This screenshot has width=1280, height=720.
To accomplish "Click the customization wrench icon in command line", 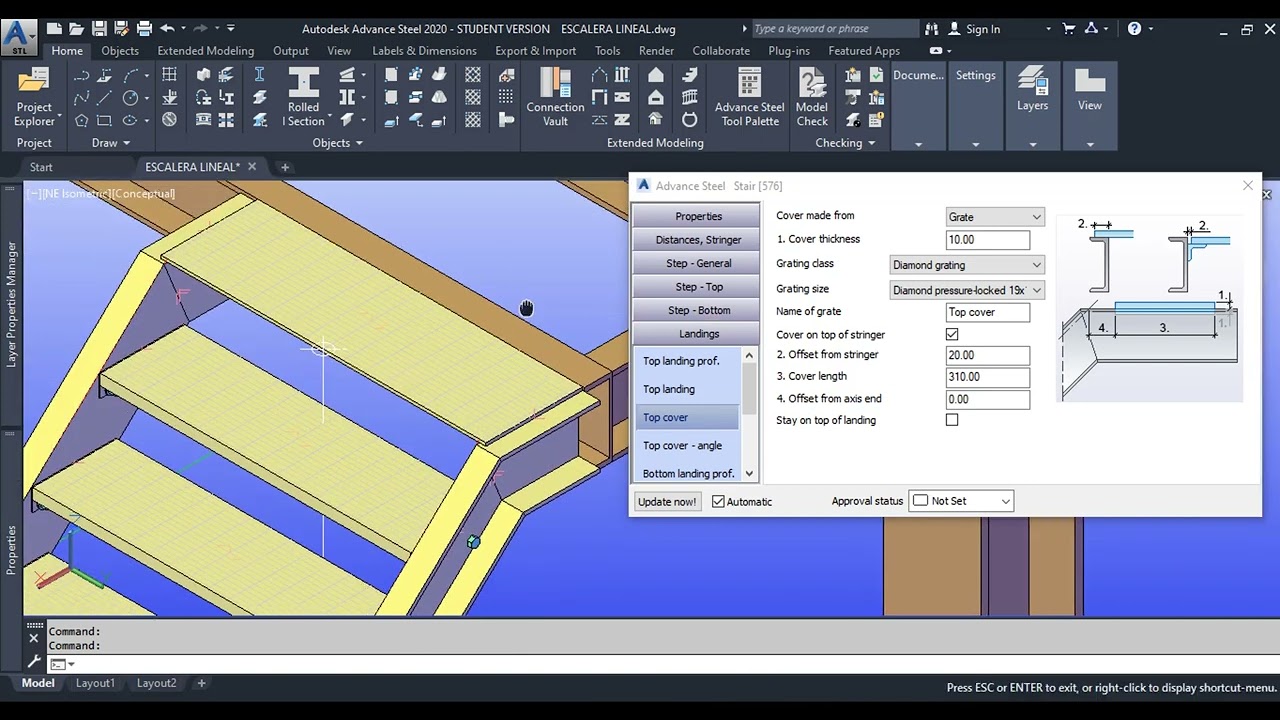I will pyautogui.click(x=34, y=662).
